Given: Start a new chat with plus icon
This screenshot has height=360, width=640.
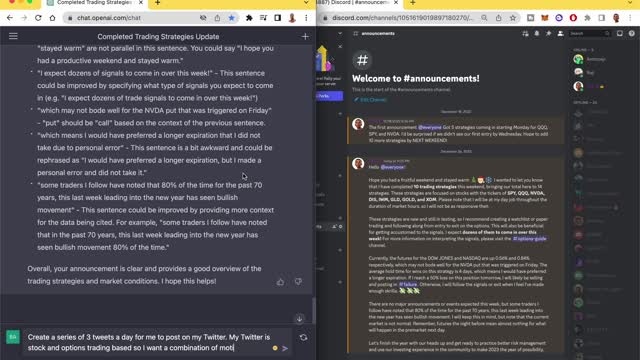Looking at the screenshot, I should click(305, 36).
